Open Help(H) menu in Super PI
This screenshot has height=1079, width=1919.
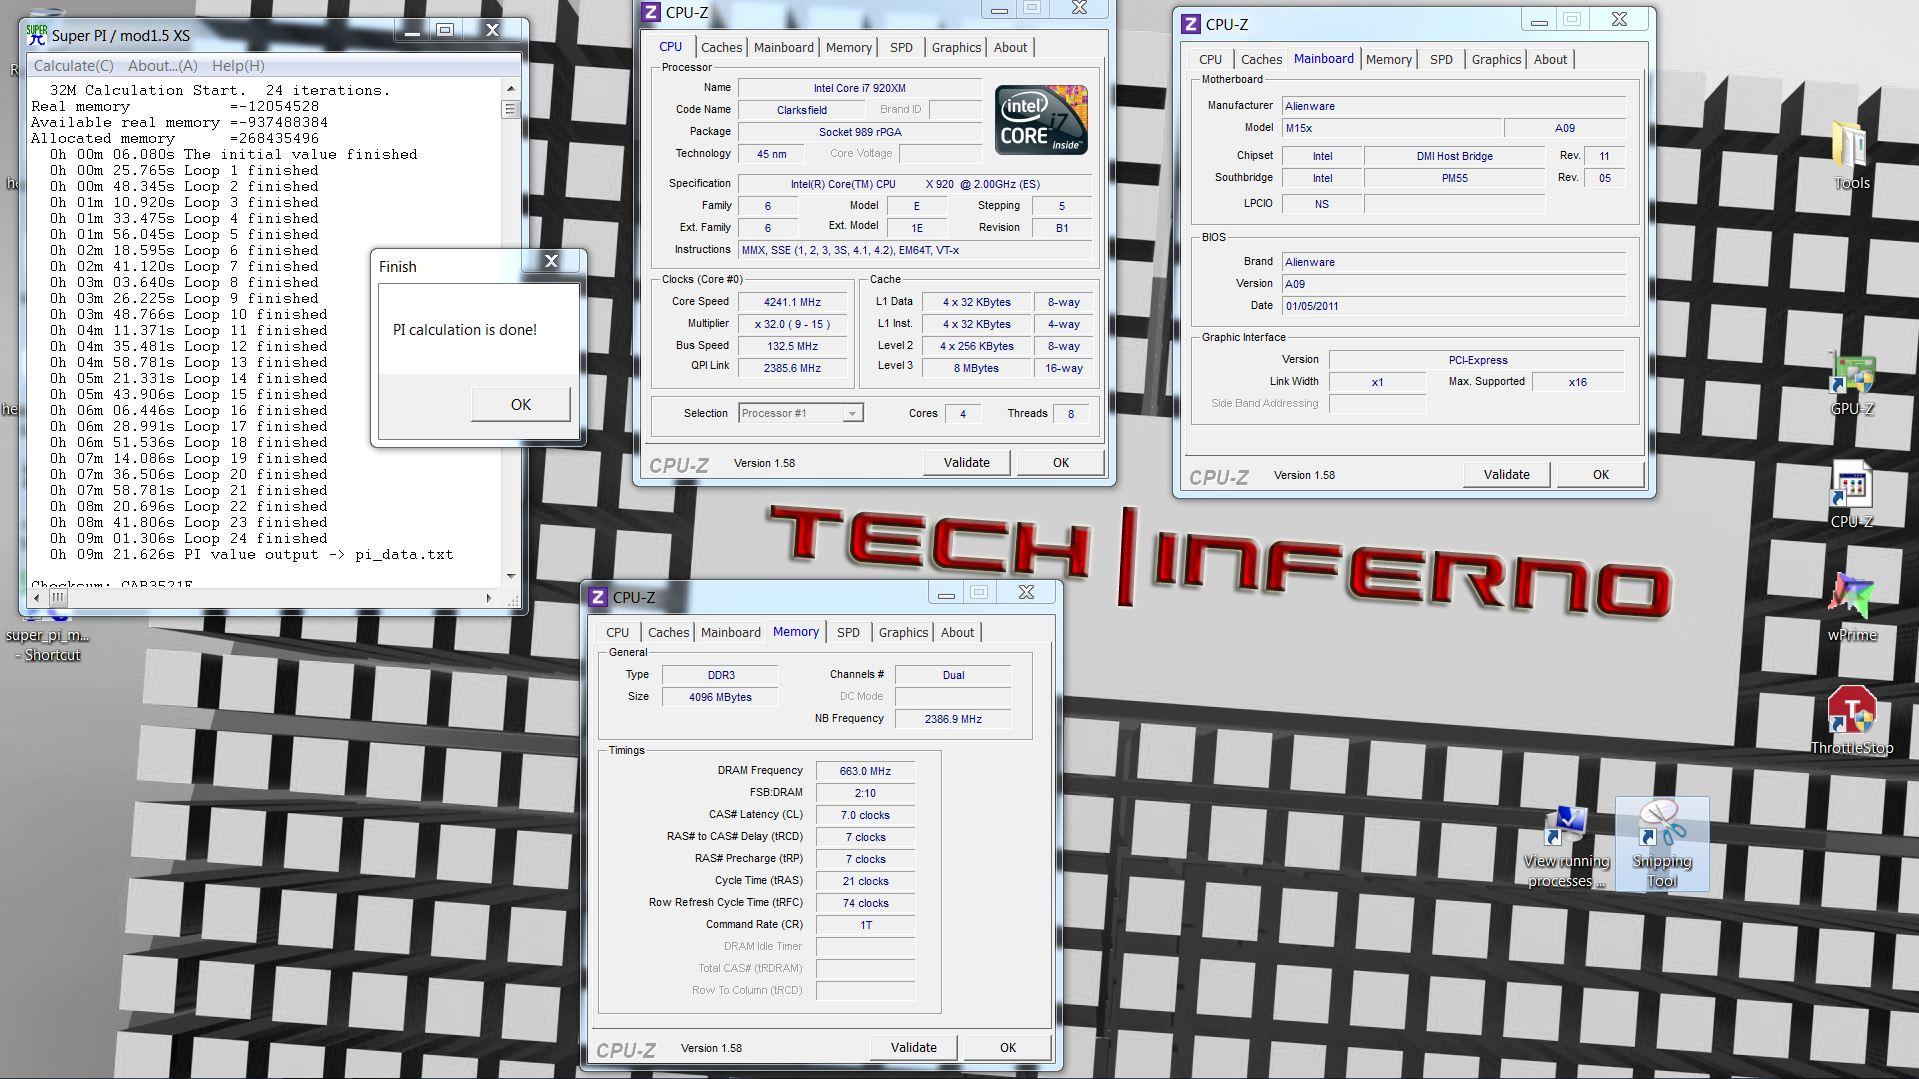click(x=238, y=65)
